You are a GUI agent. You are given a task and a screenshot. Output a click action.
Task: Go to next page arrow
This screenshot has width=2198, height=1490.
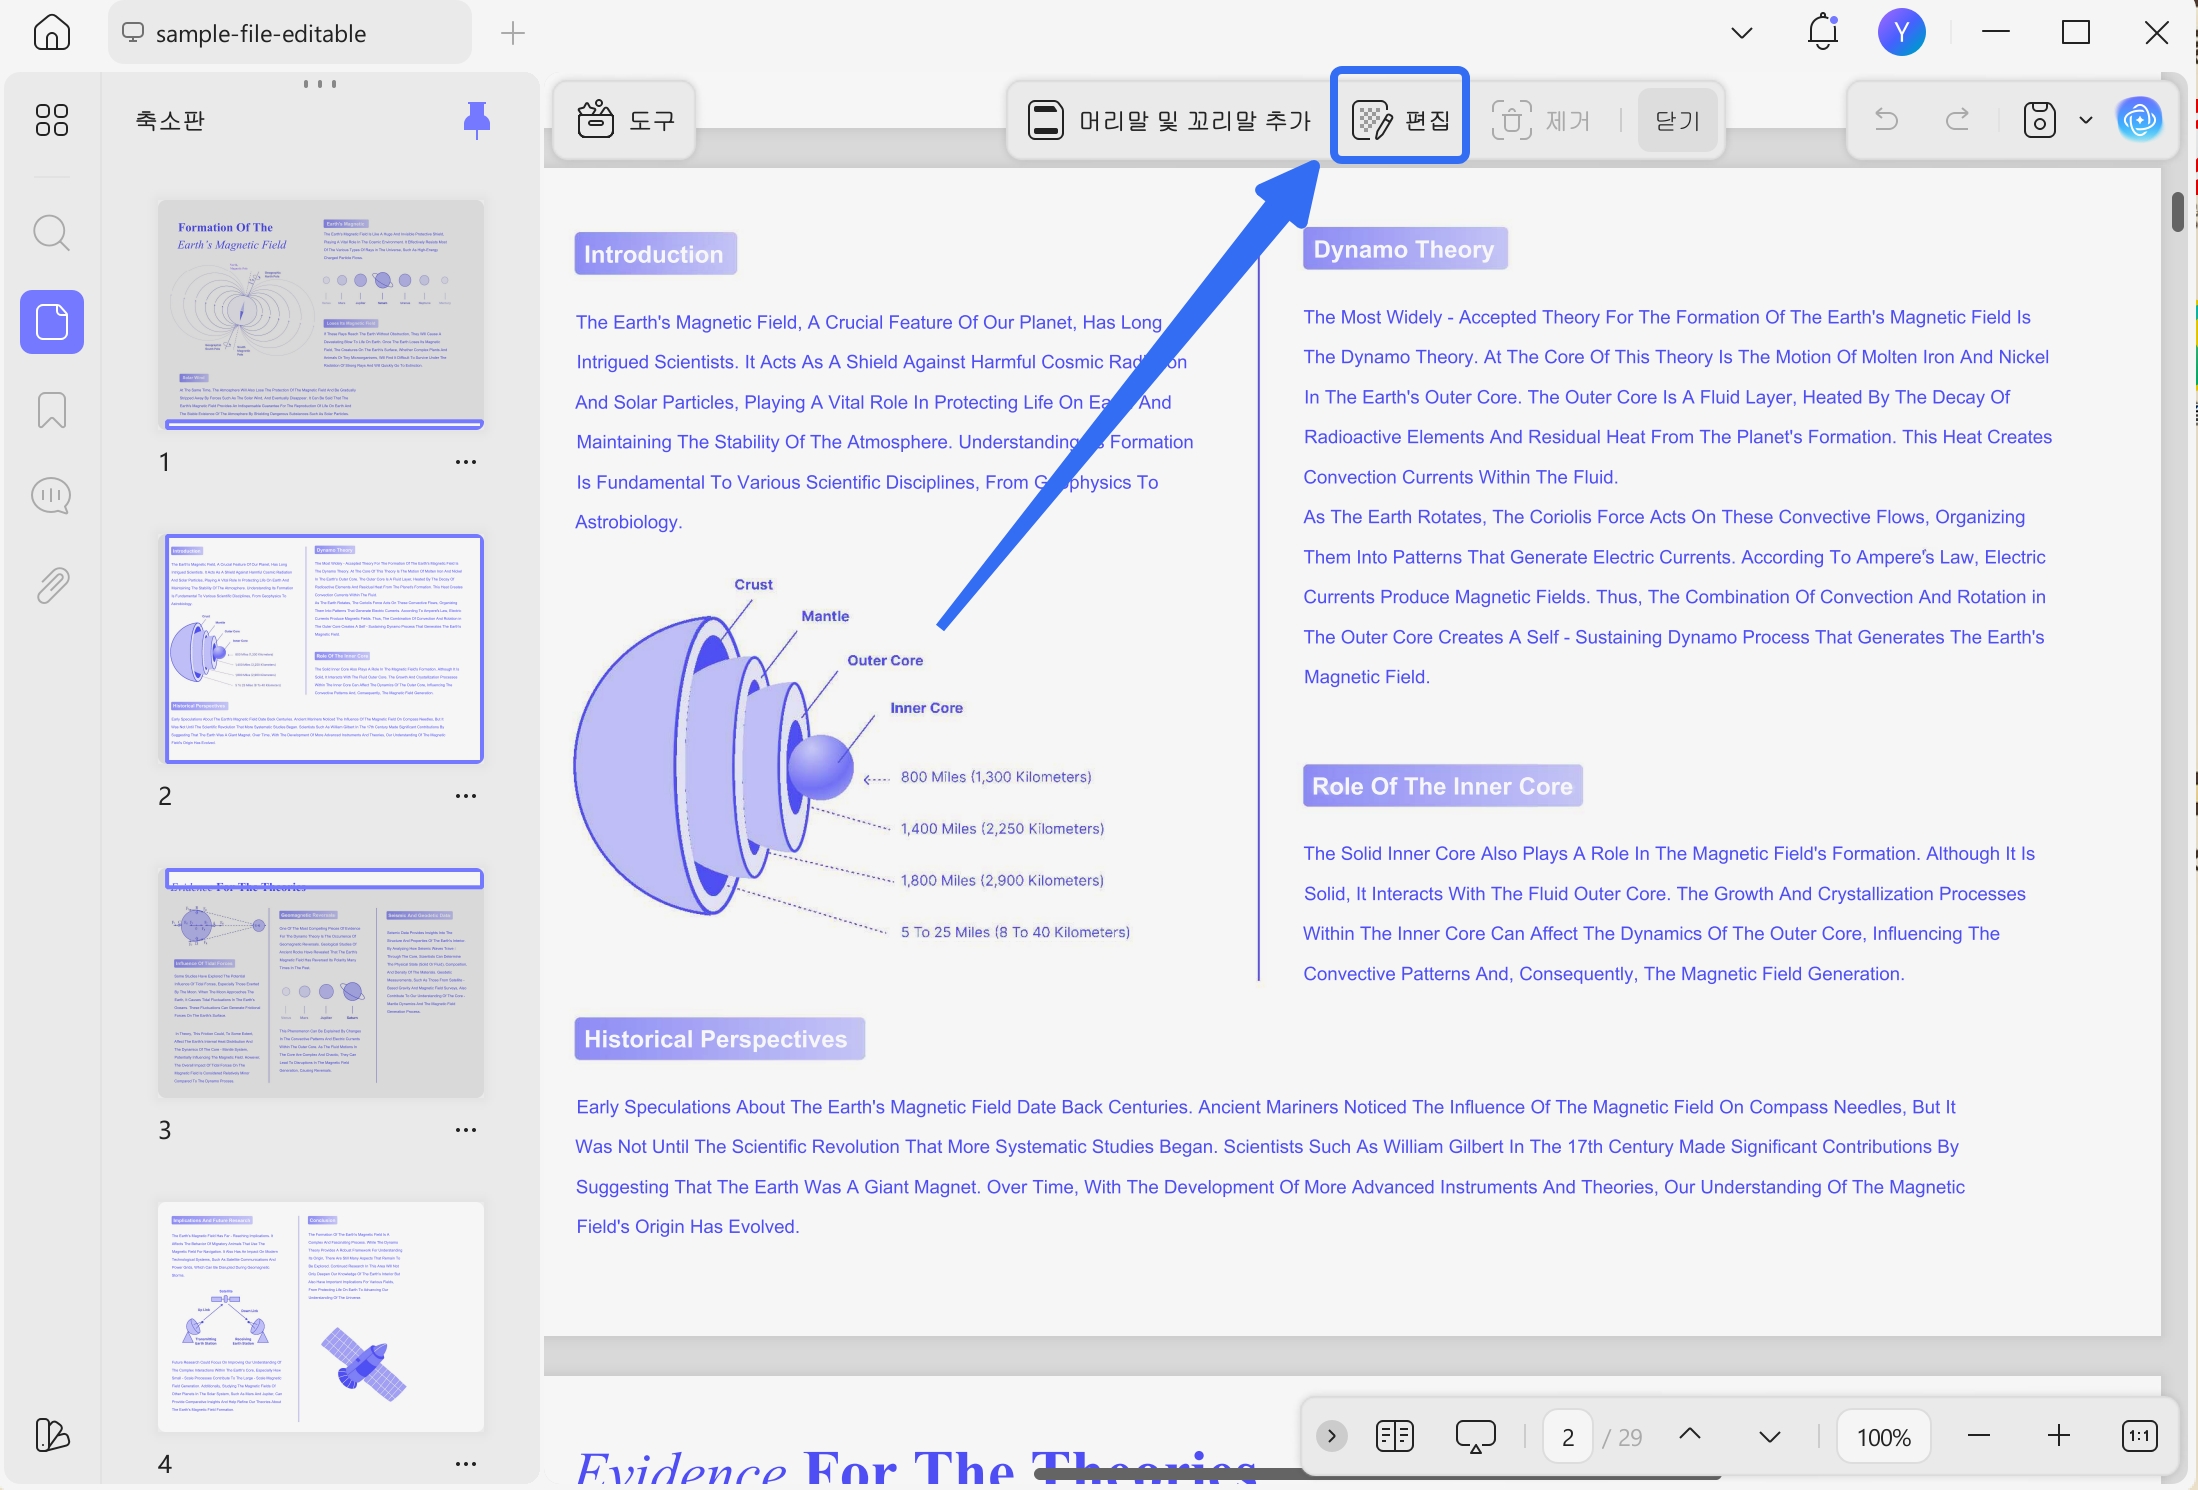point(1770,1437)
